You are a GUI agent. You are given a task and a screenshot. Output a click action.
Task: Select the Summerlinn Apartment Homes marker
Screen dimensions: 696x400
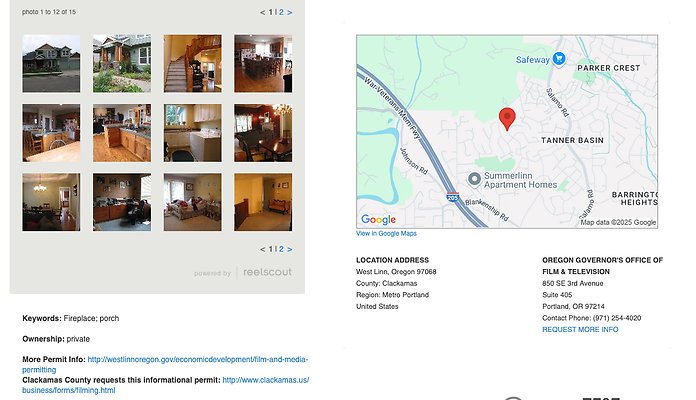click(x=474, y=179)
